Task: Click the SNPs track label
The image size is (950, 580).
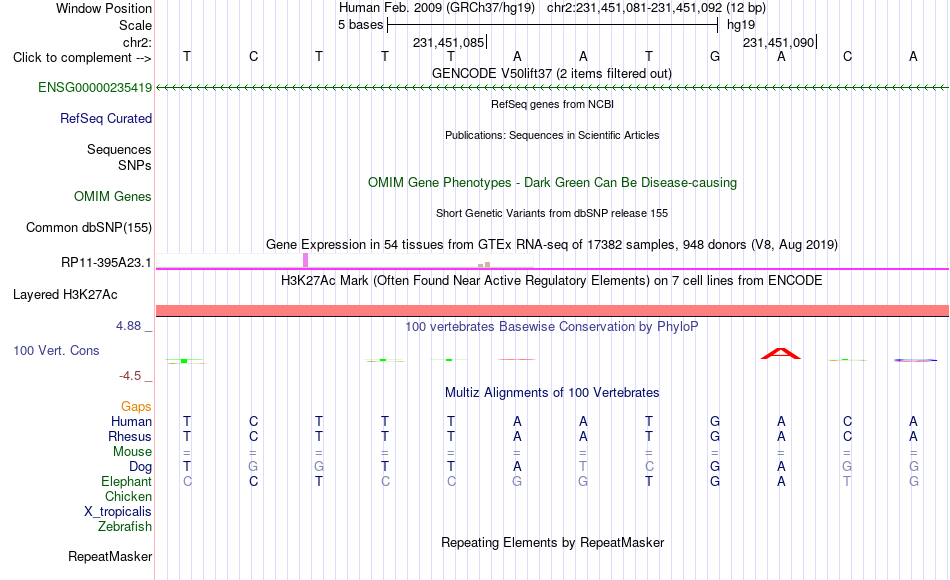Action: [135, 165]
